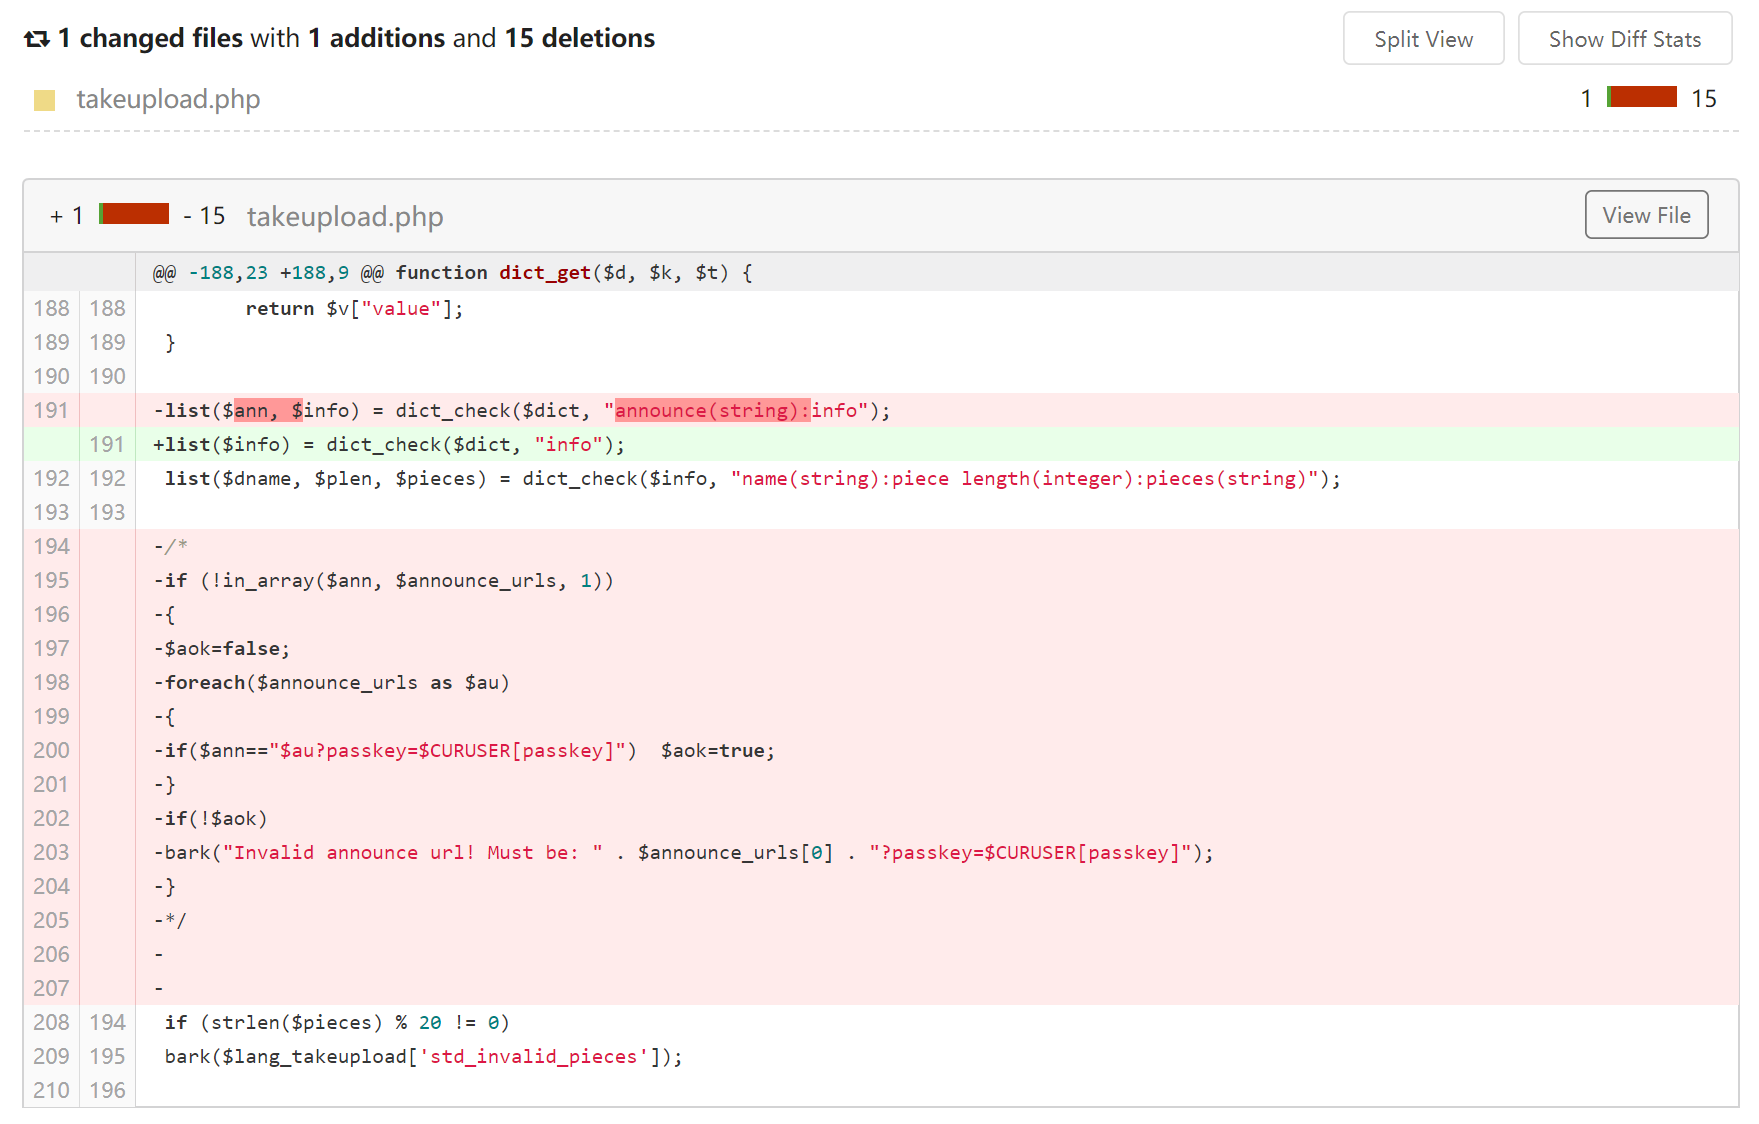Click the diff-stat bar in file header
The height and width of the screenshot is (1124, 1759).
point(134,214)
